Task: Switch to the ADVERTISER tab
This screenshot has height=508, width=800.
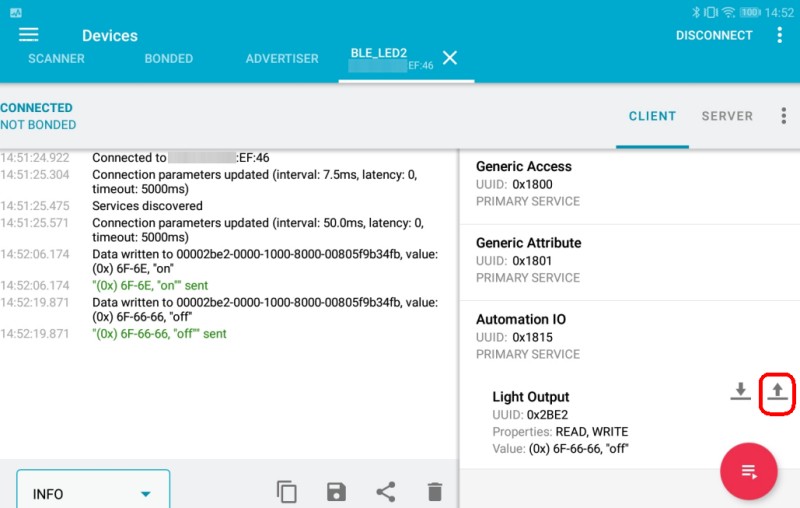Action: click(x=282, y=59)
